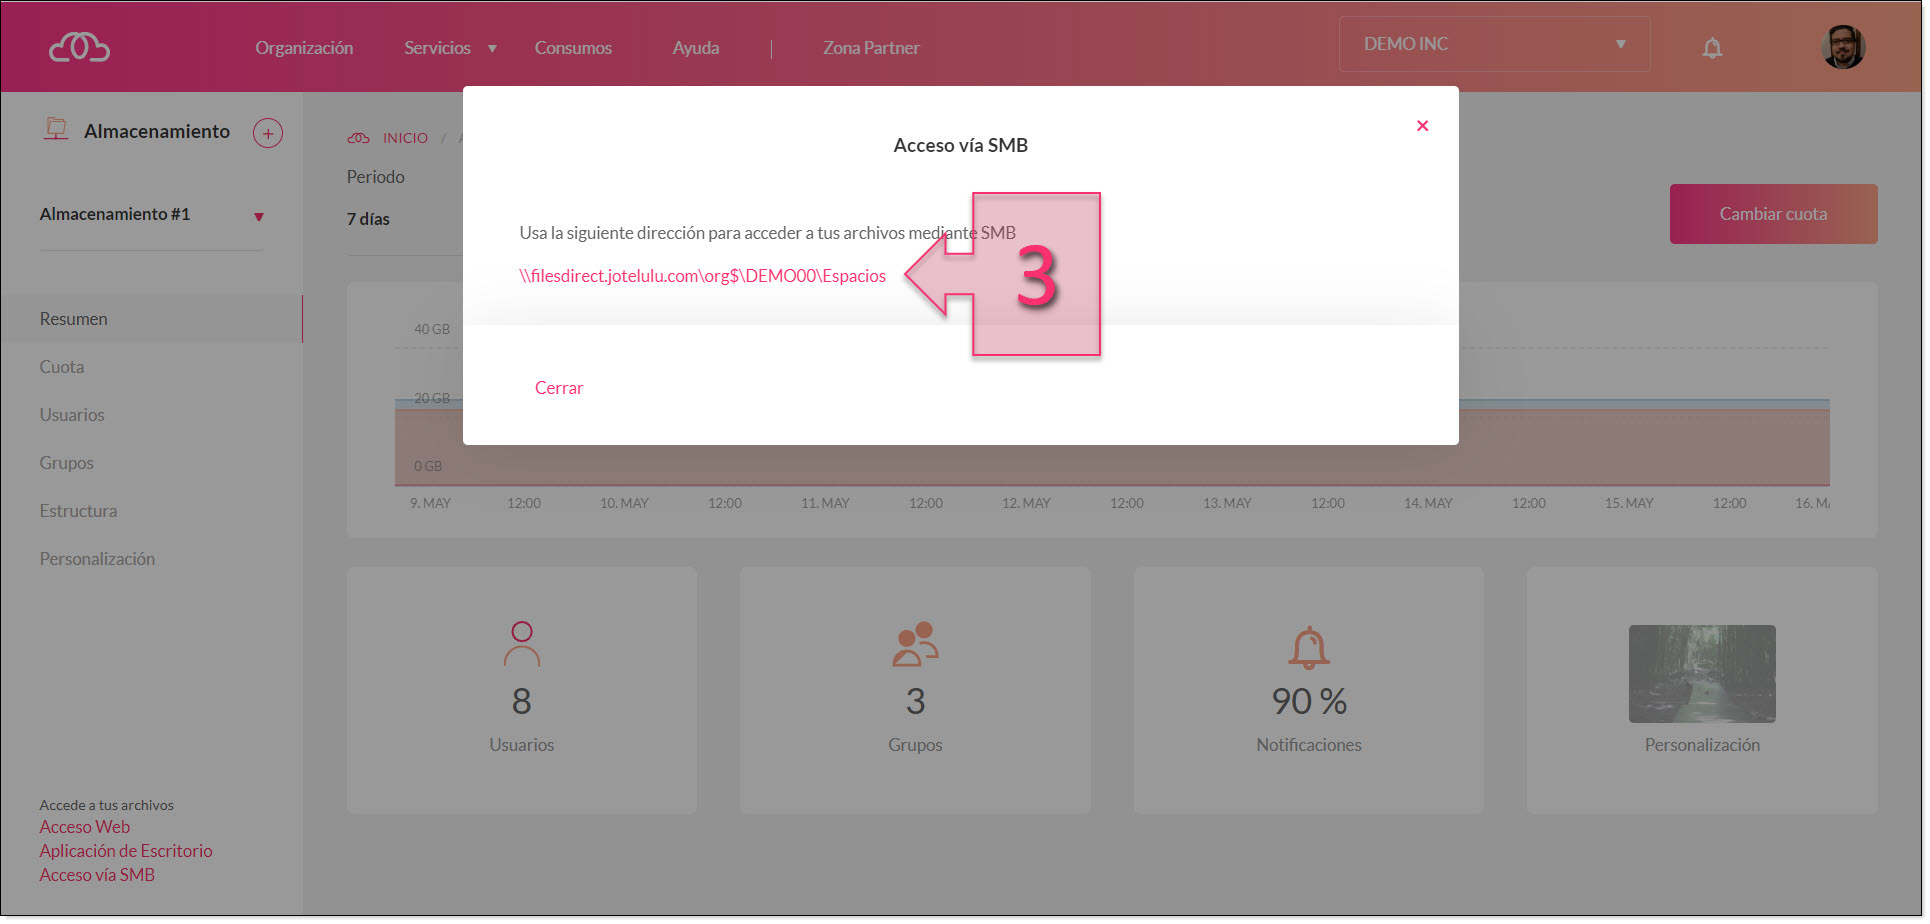Image resolution: width=1930 pixels, height=924 pixels.
Task: Open the Ayuda menu item
Action: tap(695, 47)
